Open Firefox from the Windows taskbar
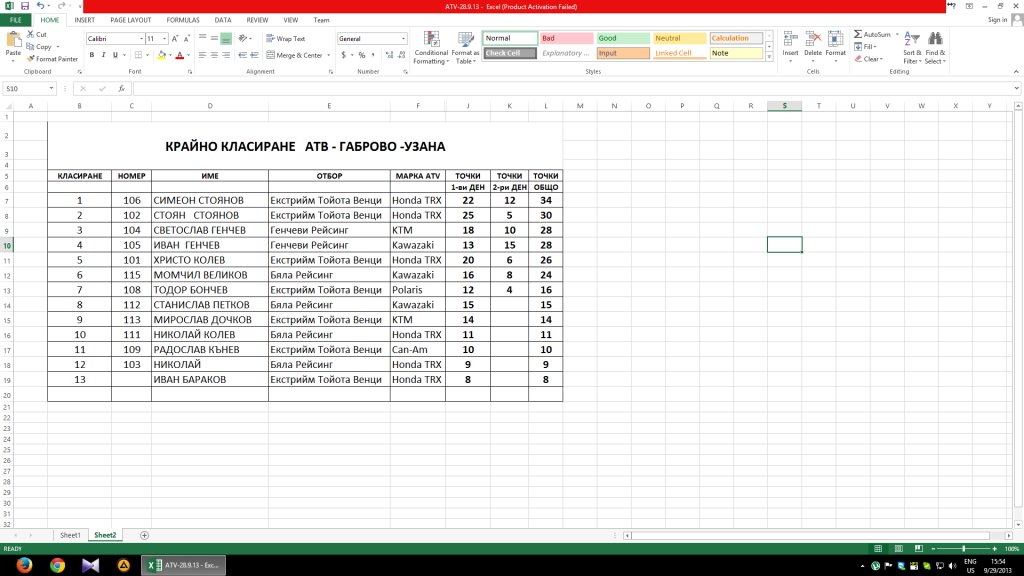 pyautogui.click(x=24, y=565)
